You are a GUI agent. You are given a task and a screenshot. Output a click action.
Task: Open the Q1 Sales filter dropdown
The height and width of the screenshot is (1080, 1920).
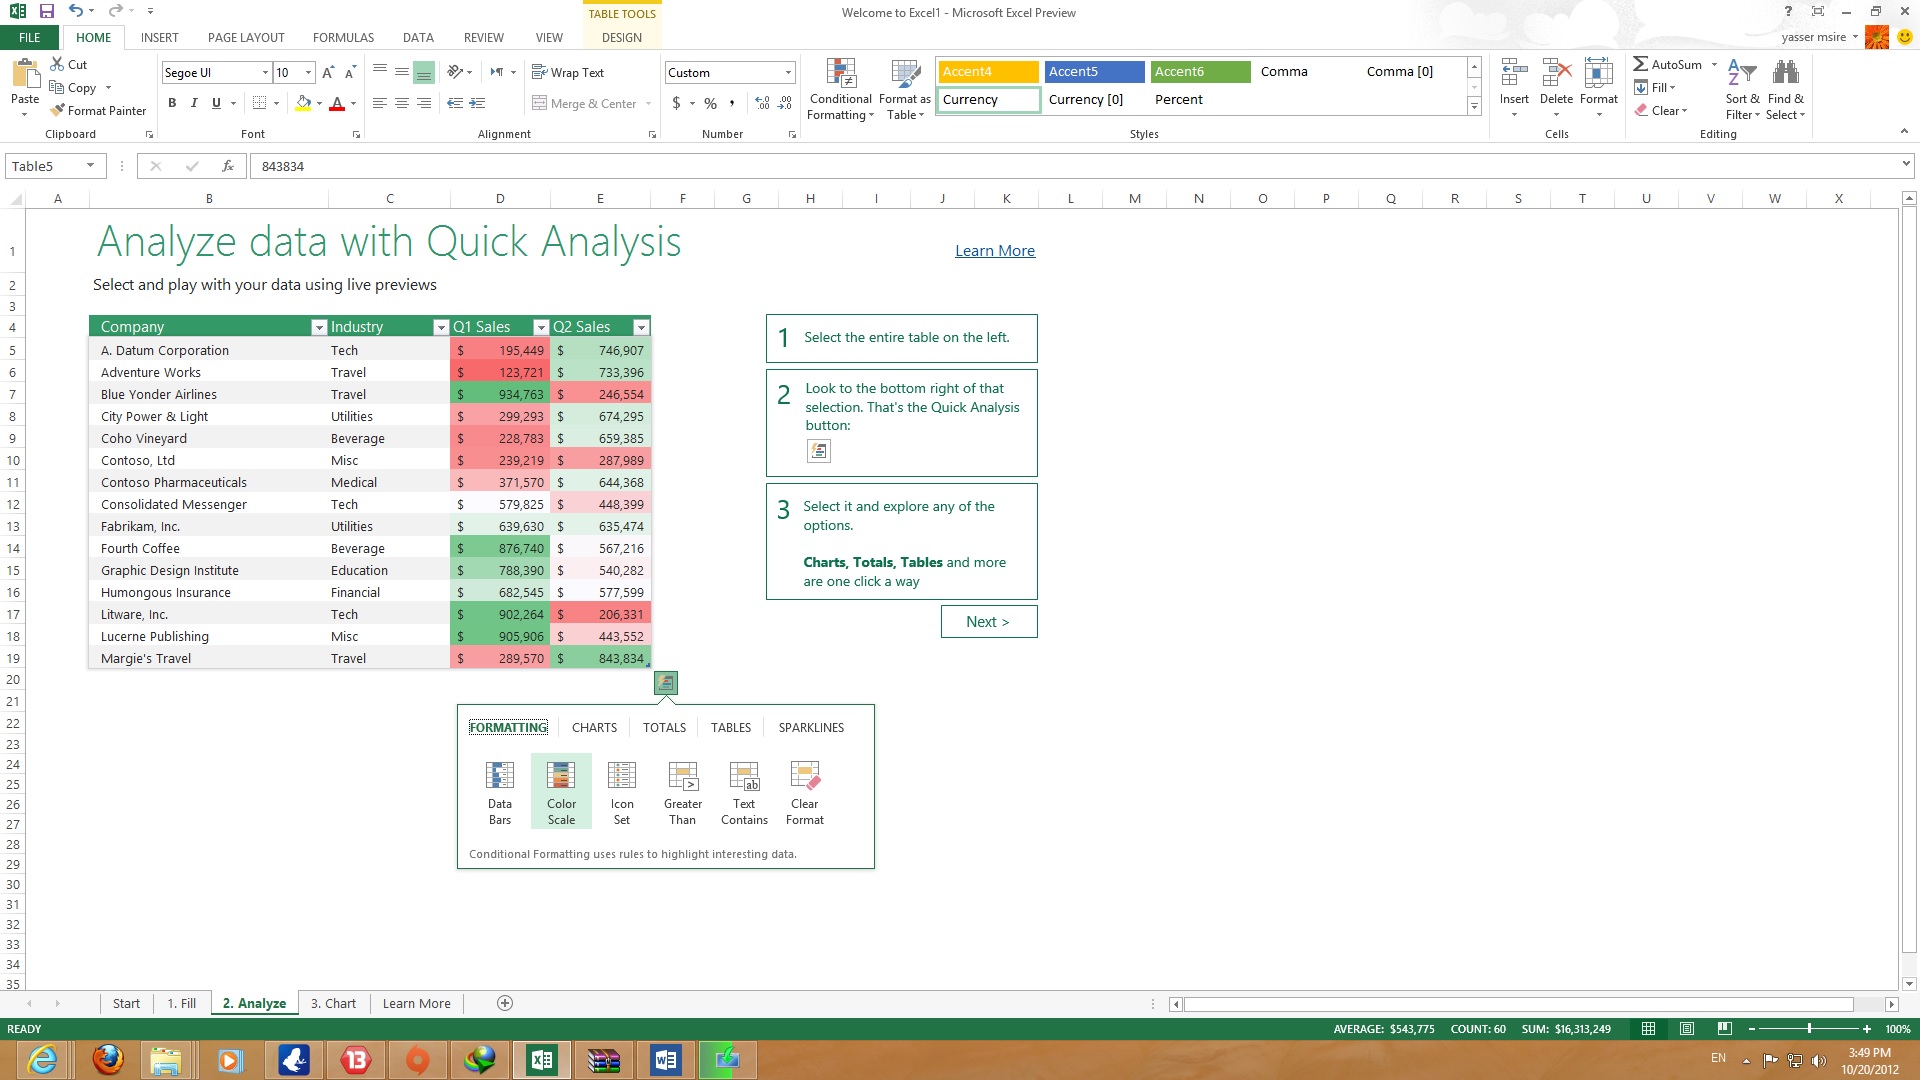[541, 327]
